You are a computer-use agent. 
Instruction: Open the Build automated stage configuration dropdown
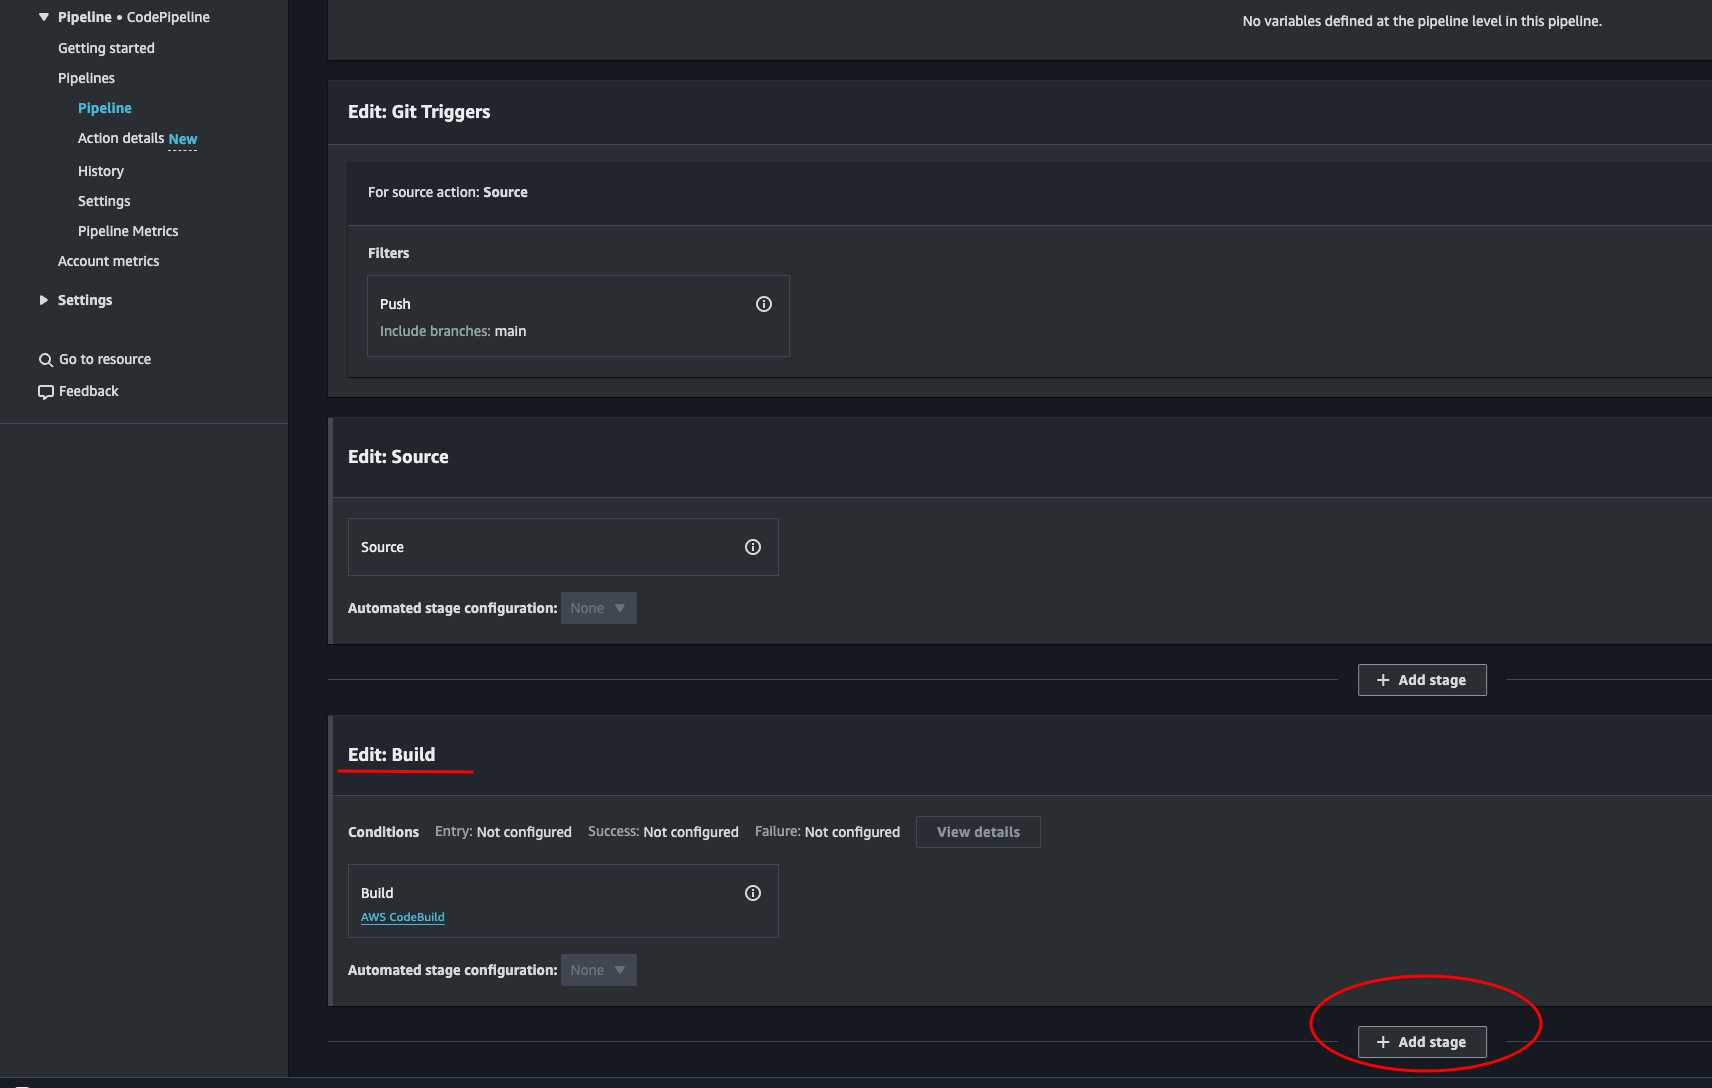(598, 969)
